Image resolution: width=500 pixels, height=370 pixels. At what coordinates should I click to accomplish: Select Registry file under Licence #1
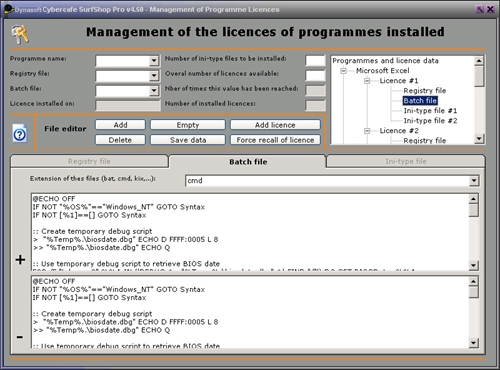coord(424,91)
